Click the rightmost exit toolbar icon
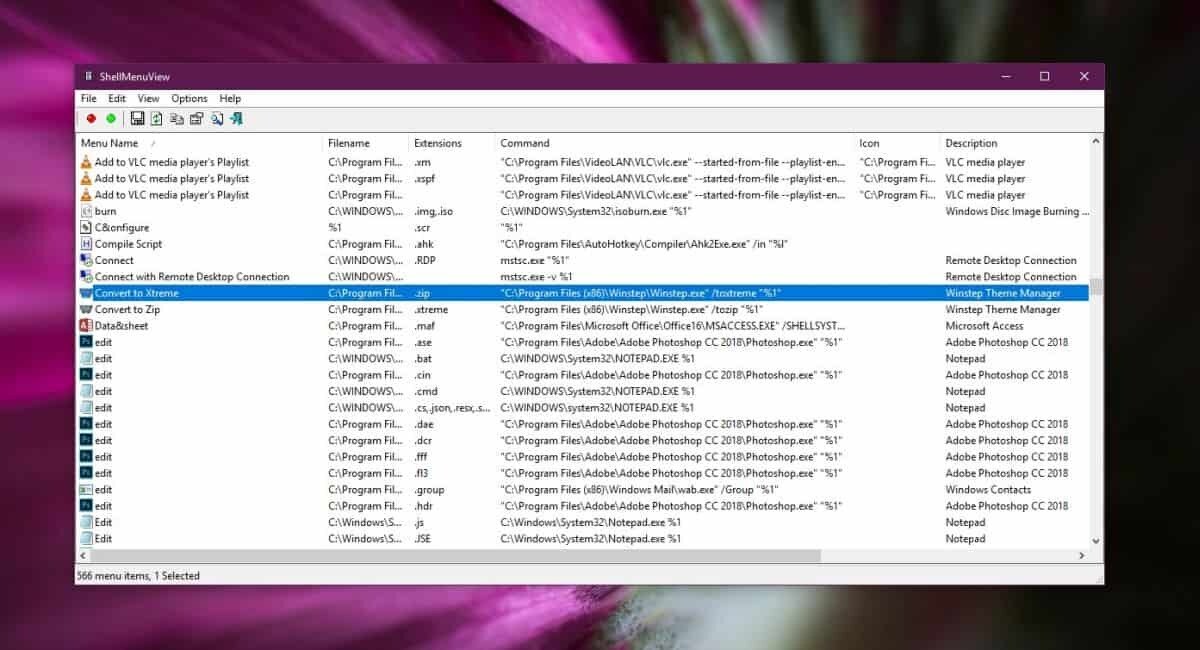 [236, 118]
